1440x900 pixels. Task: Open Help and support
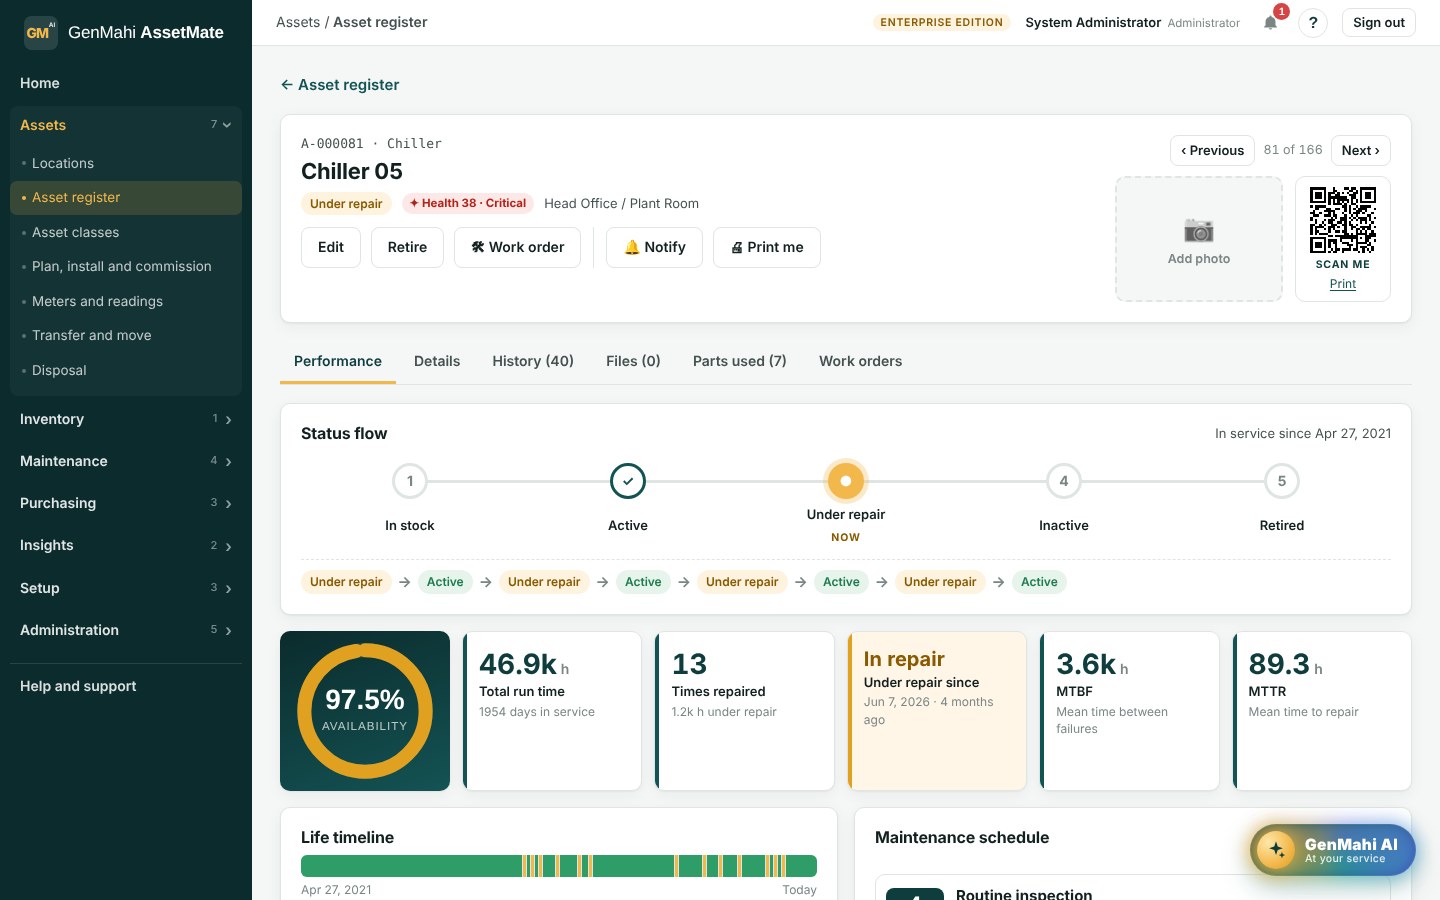point(126,686)
